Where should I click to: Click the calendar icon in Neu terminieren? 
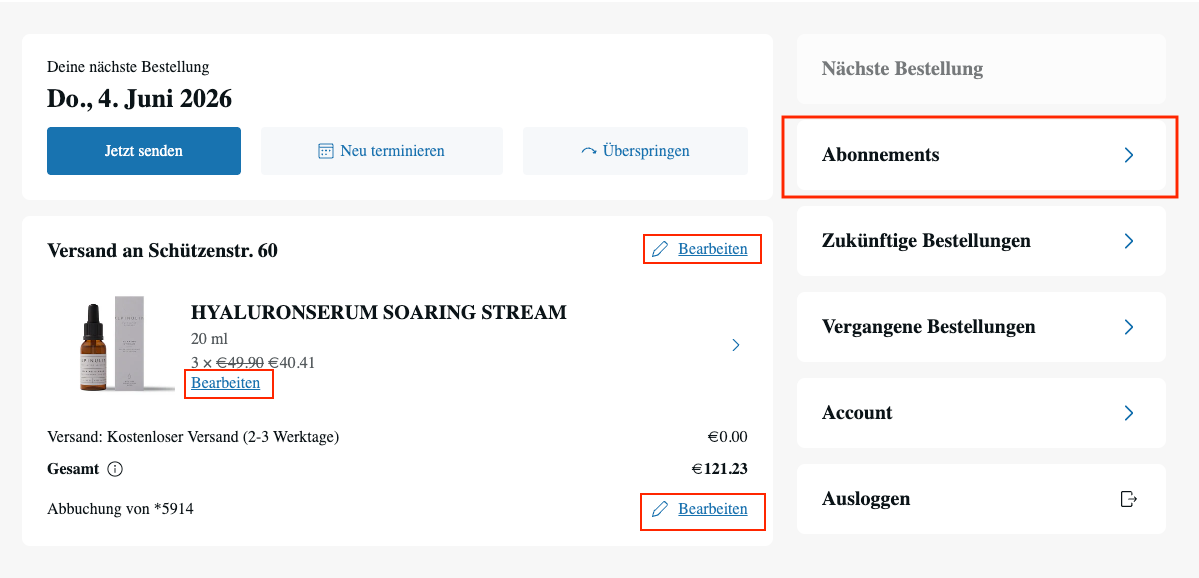[x=325, y=151]
